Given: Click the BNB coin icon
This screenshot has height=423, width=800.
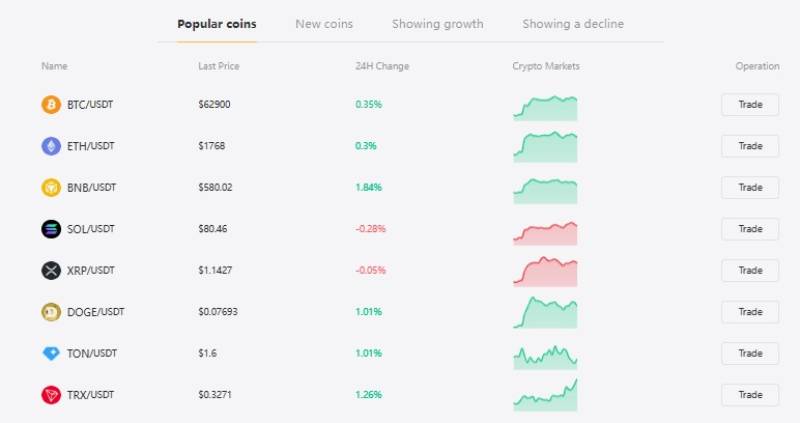Looking at the screenshot, I should [x=51, y=187].
